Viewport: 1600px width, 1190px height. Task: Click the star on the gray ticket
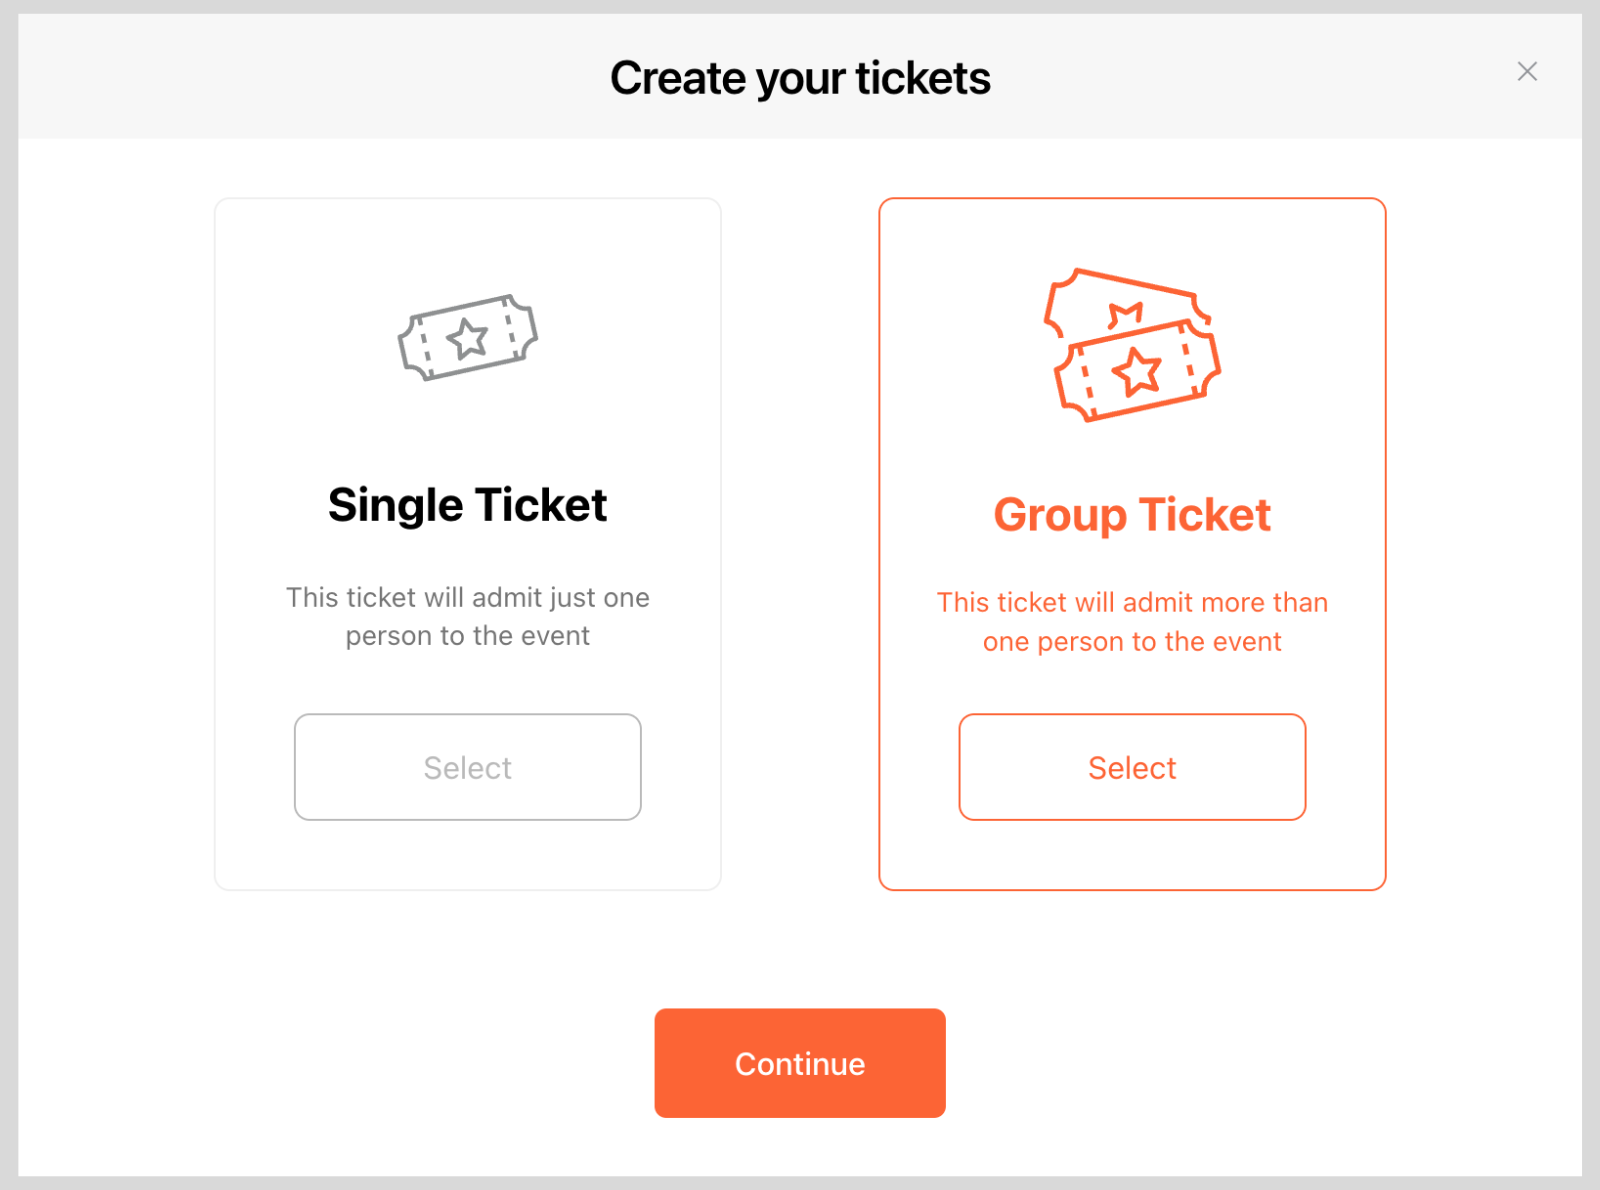click(468, 339)
